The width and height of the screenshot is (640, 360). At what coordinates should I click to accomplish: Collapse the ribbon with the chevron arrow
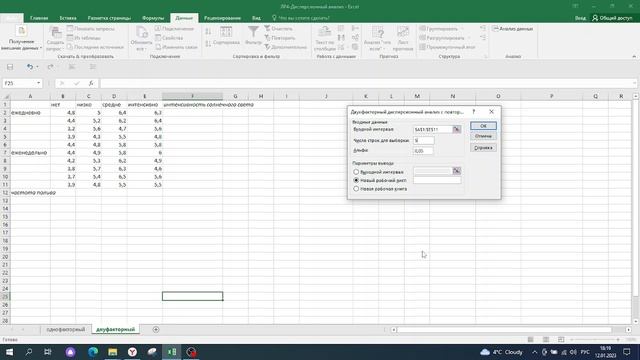tap(634, 56)
